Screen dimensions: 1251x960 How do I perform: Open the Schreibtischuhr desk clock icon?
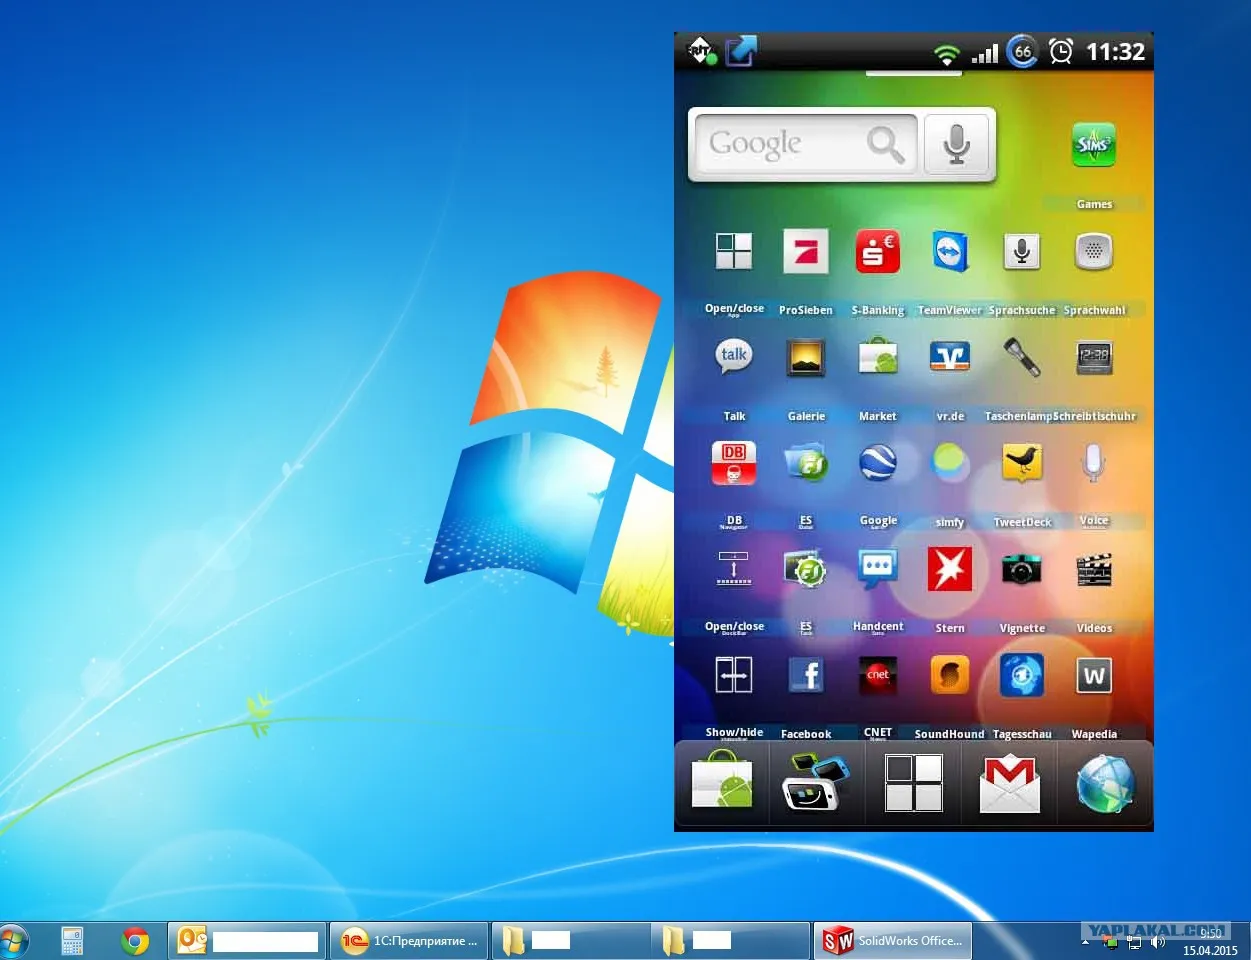tap(1094, 357)
